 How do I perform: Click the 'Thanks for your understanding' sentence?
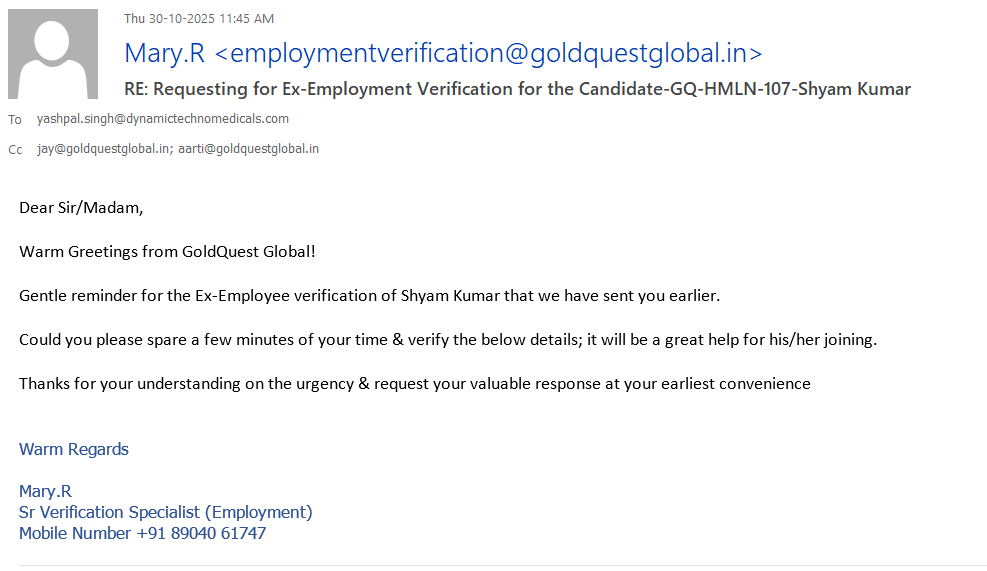coord(414,384)
